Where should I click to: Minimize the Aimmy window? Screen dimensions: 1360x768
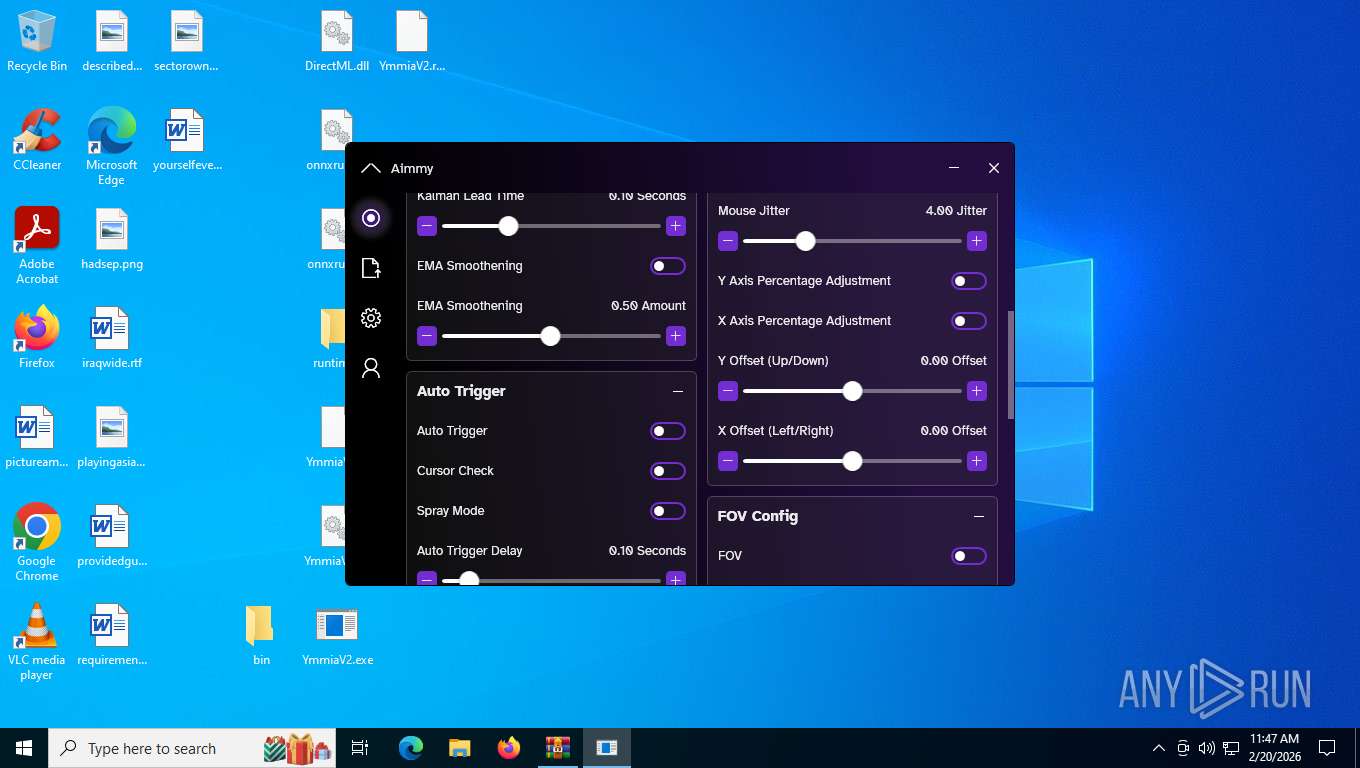click(x=954, y=168)
